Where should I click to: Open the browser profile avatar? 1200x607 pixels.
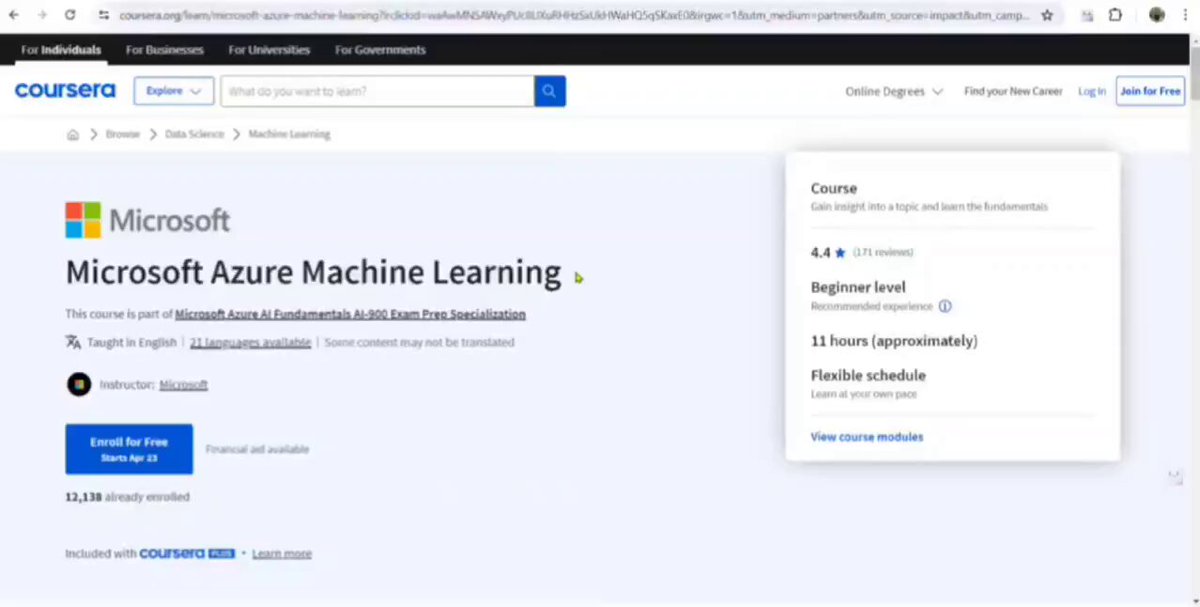click(x=1157, y=15)
